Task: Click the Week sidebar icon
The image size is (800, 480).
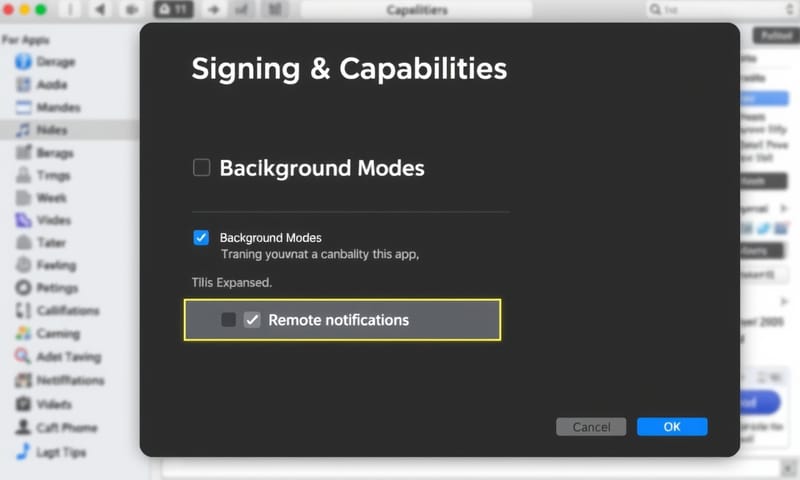Action: 23,197
